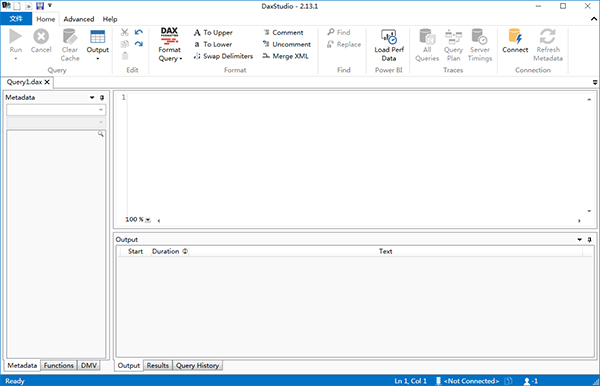Click Merge XML

[286, 56]
